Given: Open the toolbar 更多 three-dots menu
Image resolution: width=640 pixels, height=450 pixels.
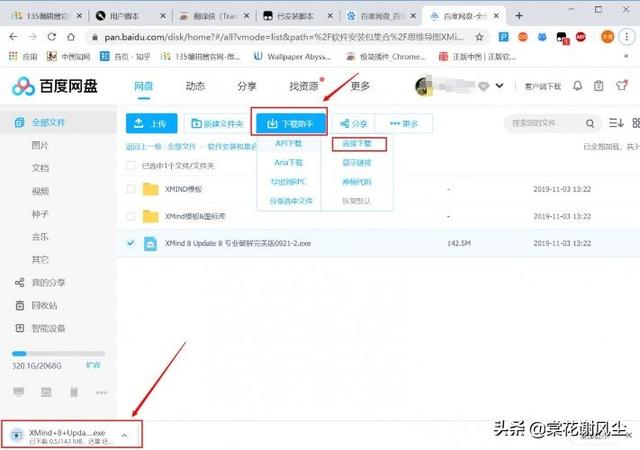Looking at the screenshot, I should [403, 123].
